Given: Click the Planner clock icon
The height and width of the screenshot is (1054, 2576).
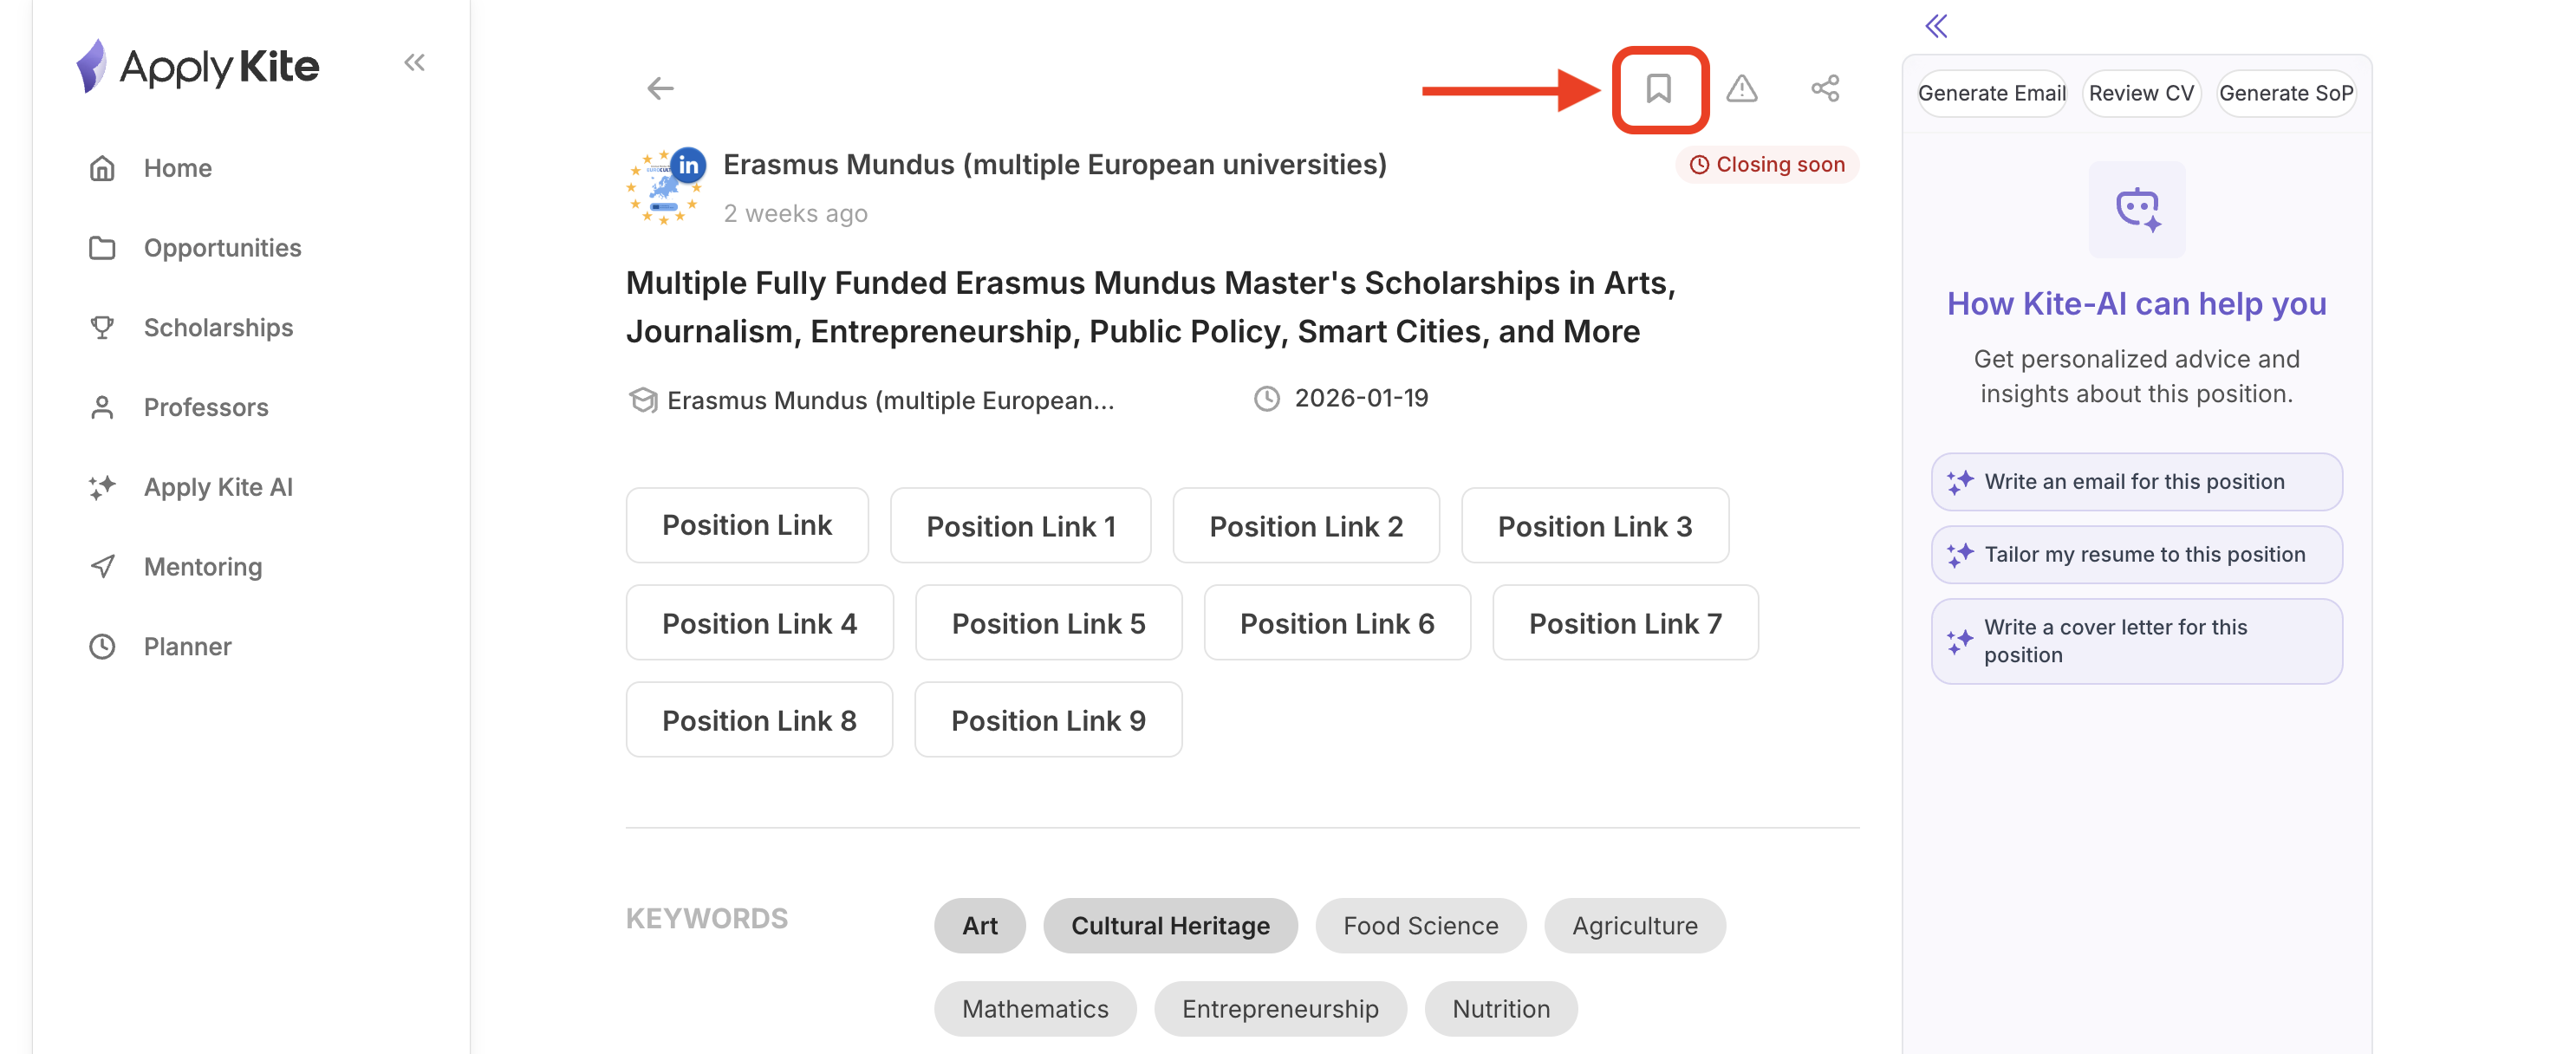Looking at the screenshot, I should pyautogui.click(x=102, y=646).
